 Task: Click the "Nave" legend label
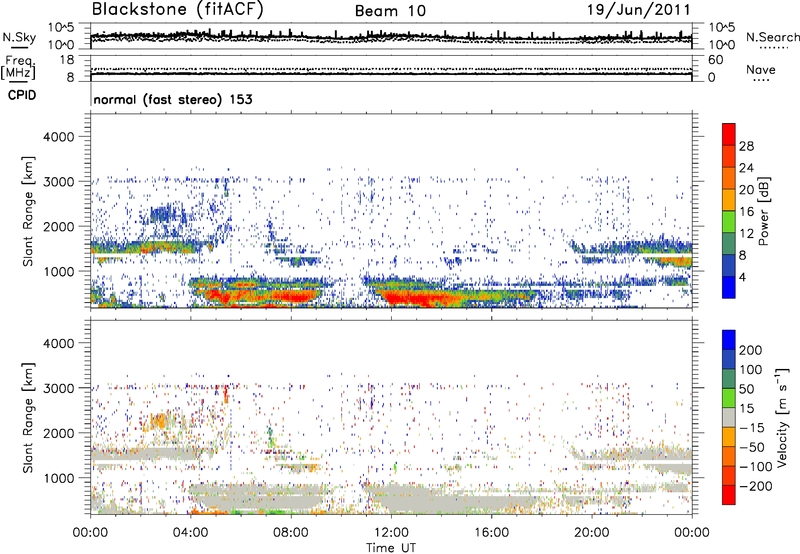pos(760,70)
